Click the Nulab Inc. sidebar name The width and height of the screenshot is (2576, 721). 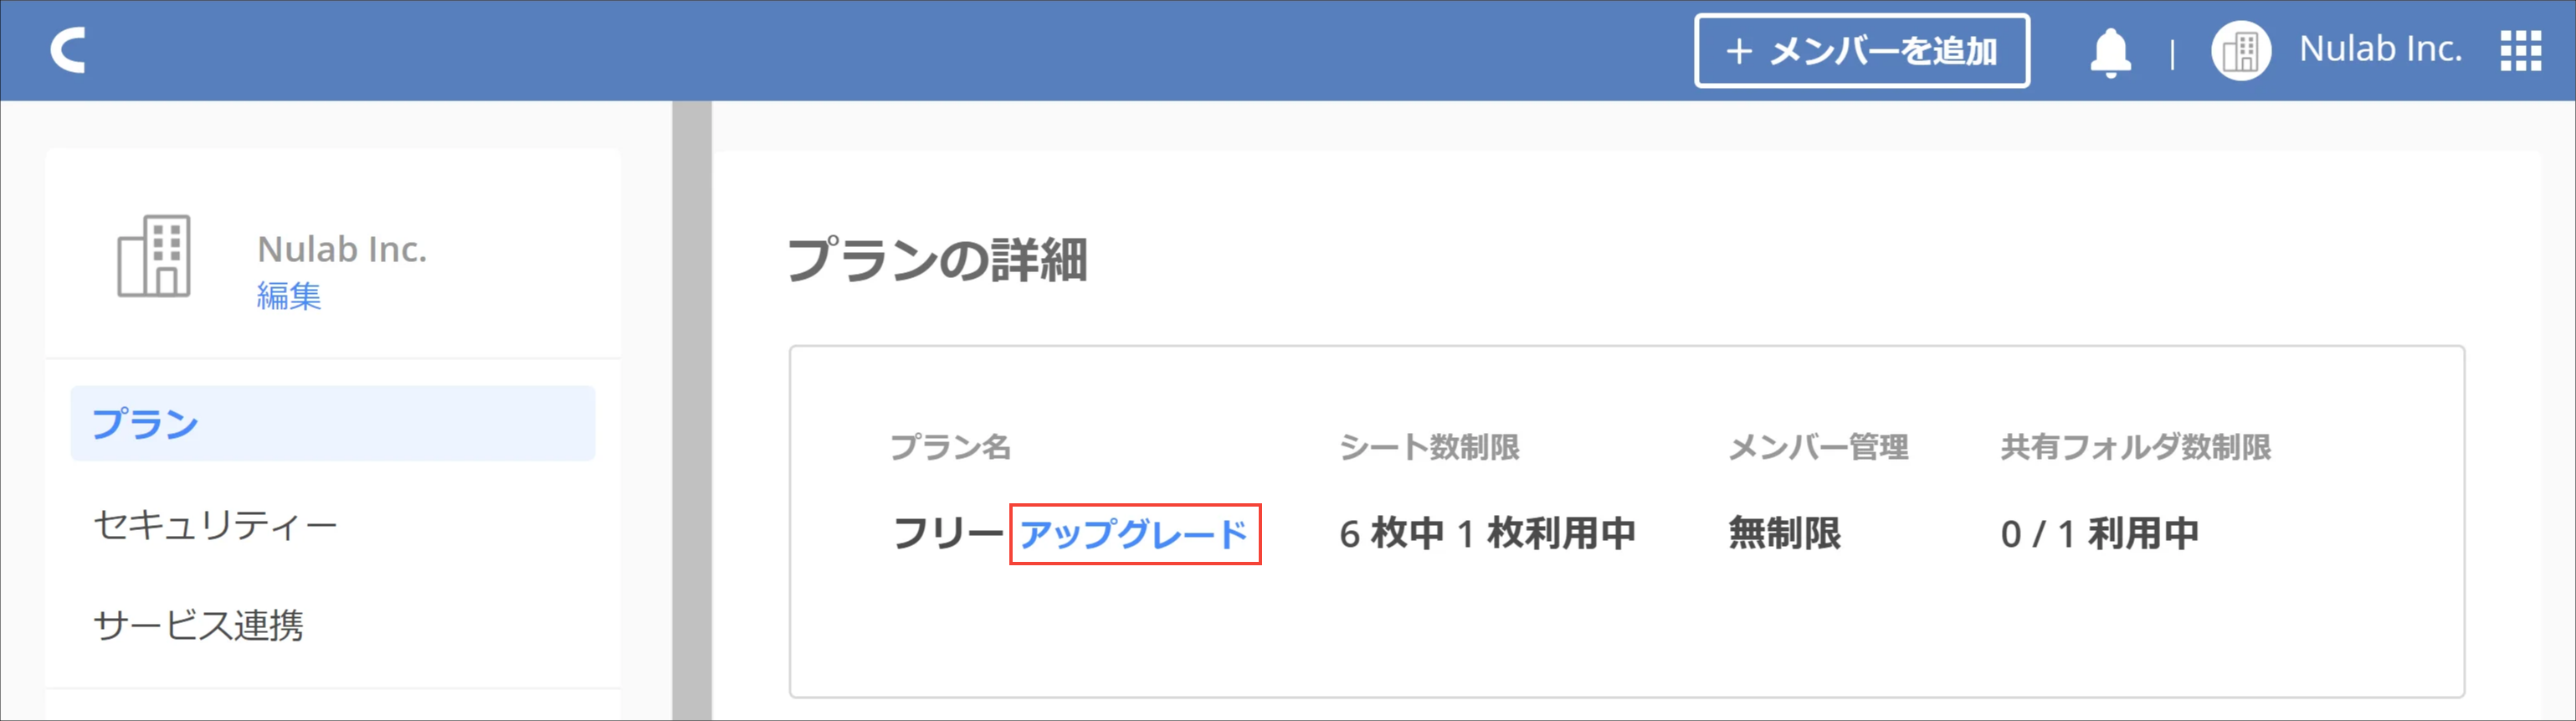tap(342, 249)
